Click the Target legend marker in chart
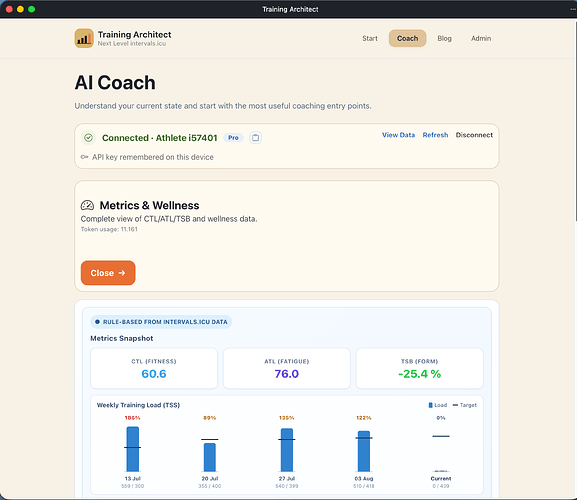 455,405
